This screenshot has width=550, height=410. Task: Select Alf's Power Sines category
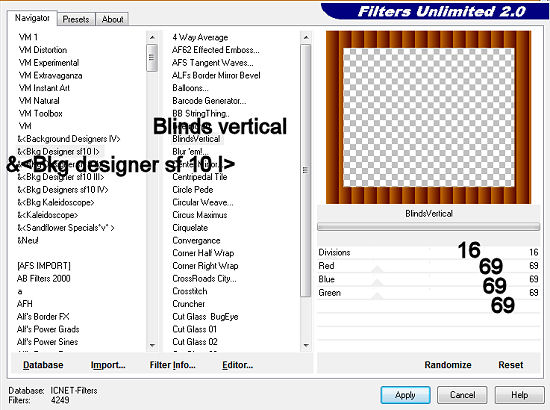[x=47, y=342]
